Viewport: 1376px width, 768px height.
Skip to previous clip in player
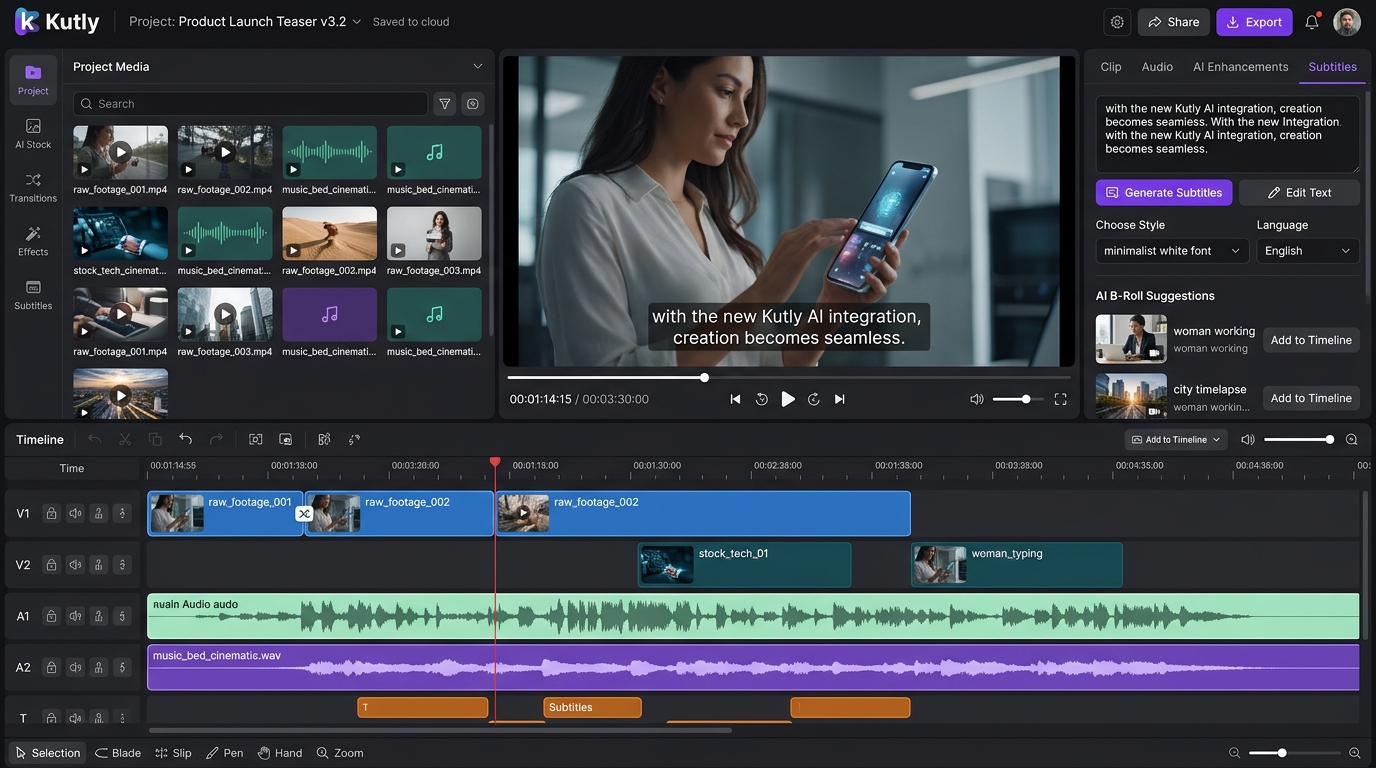pyautogui.click(x=735, y=399)
